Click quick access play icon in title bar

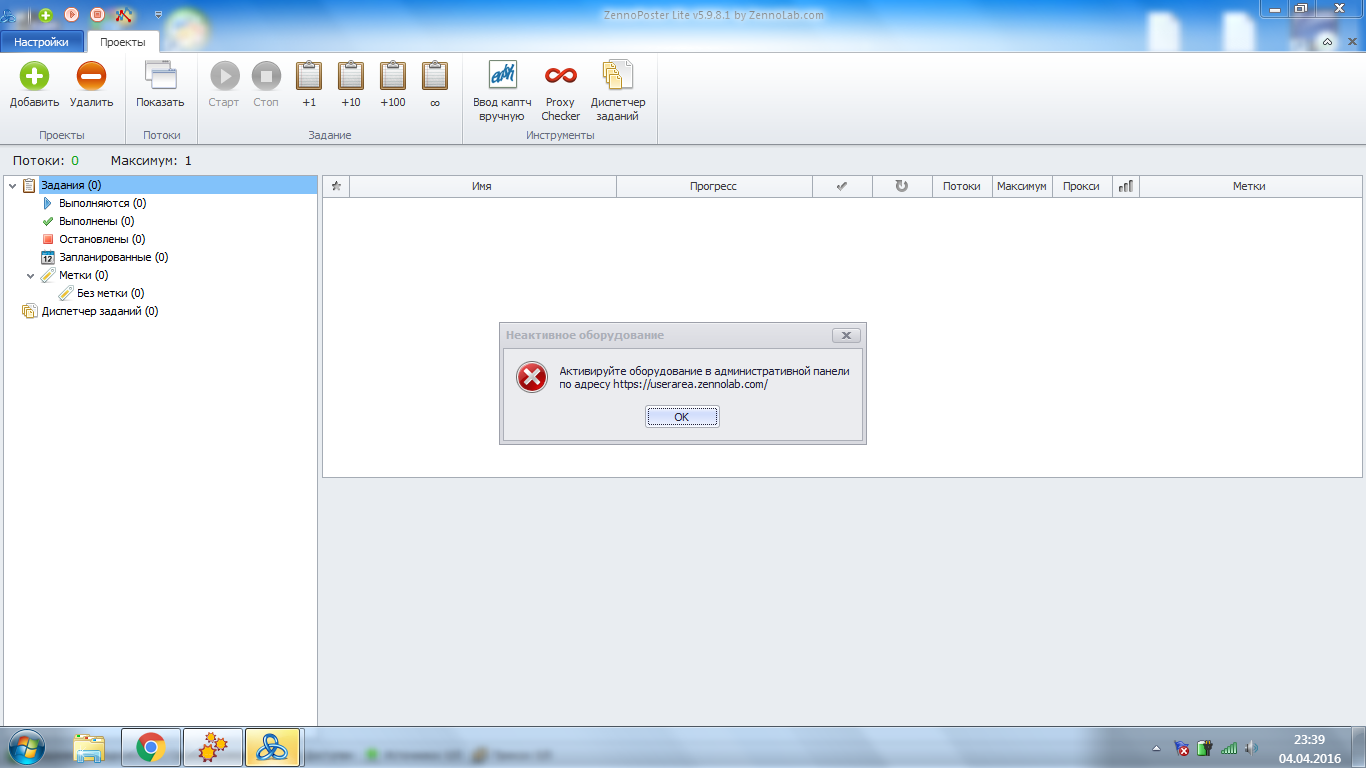point(71,15)
